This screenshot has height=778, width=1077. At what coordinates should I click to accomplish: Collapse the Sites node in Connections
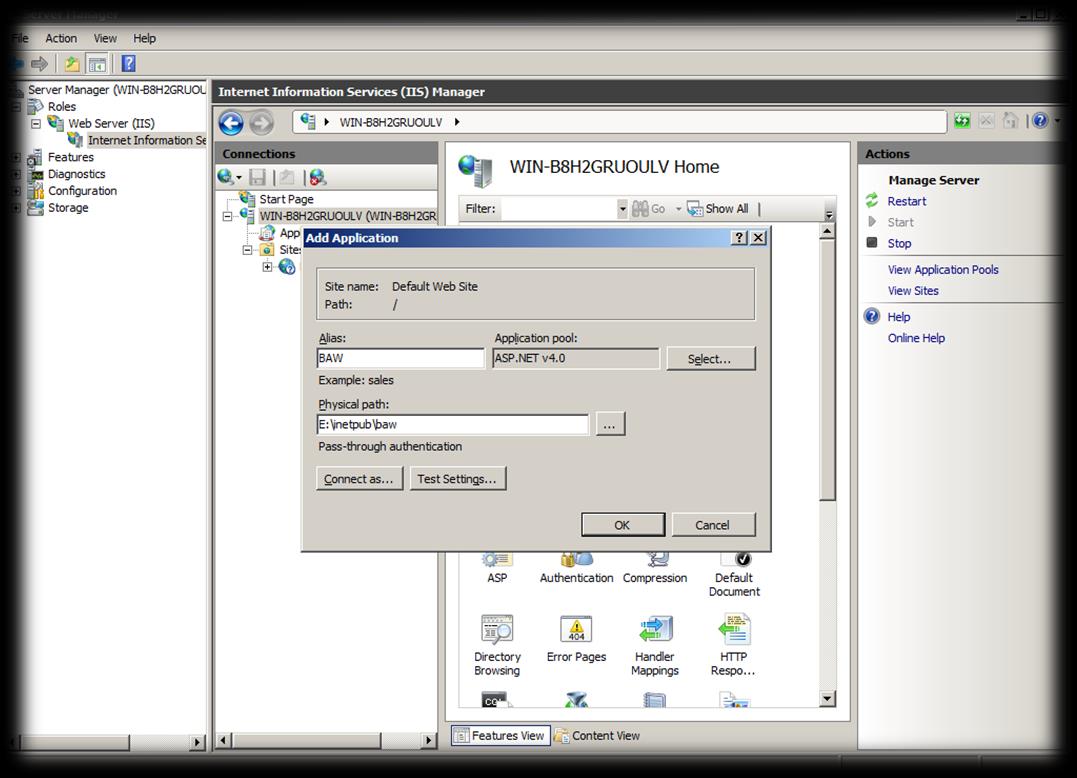[247, 250]
